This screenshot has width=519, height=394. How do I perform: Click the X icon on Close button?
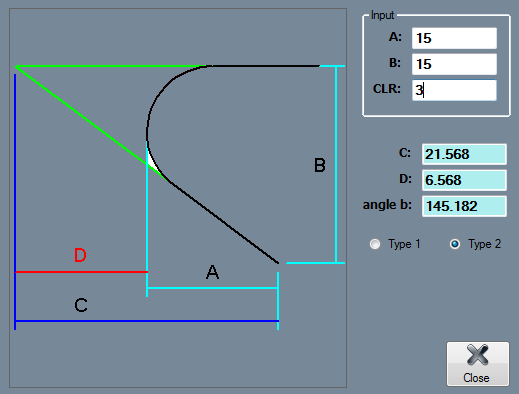point(478,355)
